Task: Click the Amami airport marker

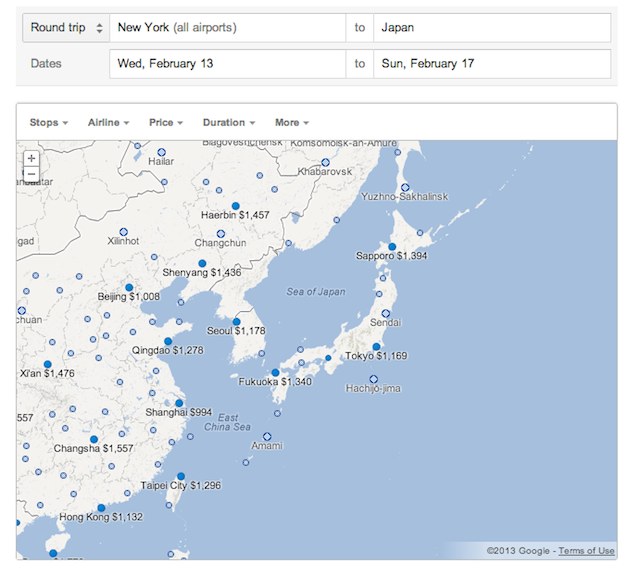Action: (x=267, y=437)
